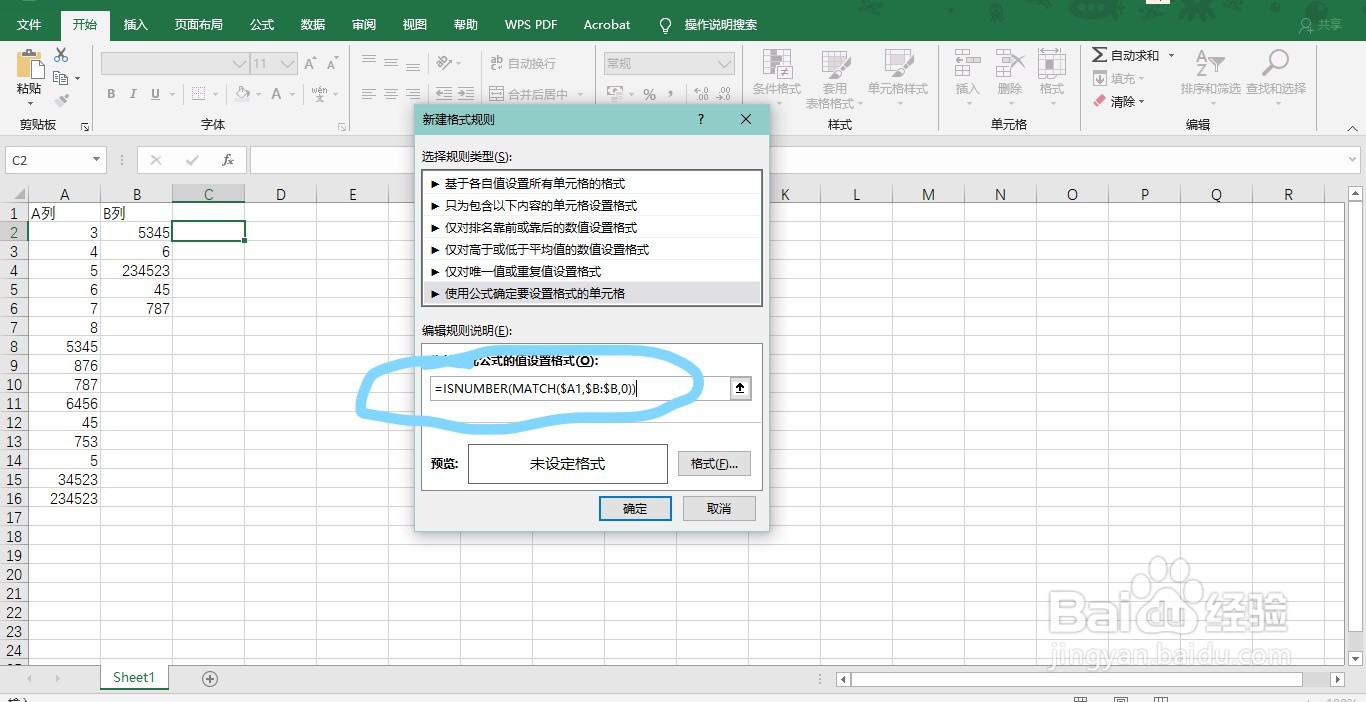Click the 格式(F)... button
This screenshot has height=702, width=1366.
coord(714,463)
